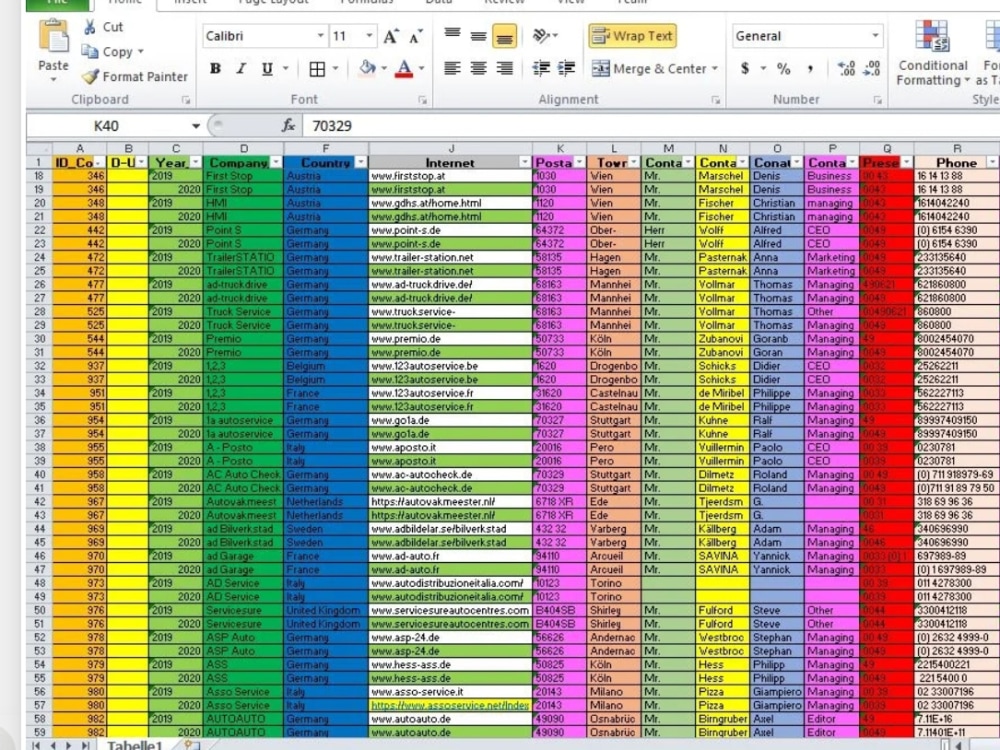1000x750 pixels.
Task: Click the Name Box showing K40
Action: (106, 126)
